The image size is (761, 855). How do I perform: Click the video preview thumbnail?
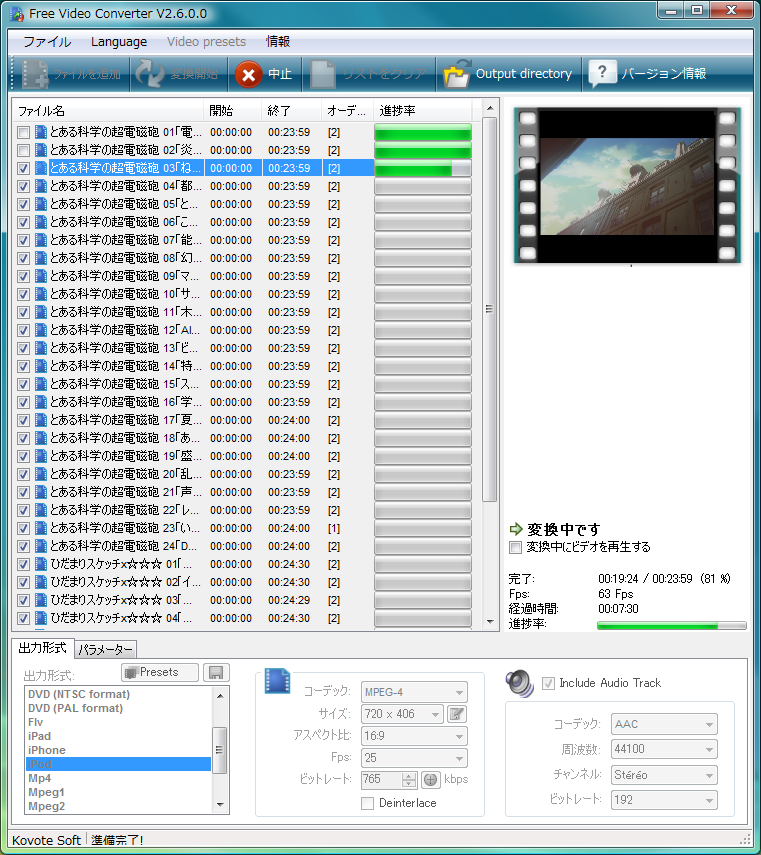tap(627, 185)
